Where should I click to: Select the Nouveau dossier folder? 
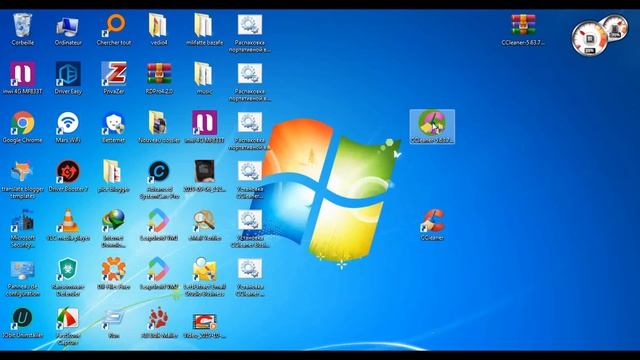tap(159, 127)
